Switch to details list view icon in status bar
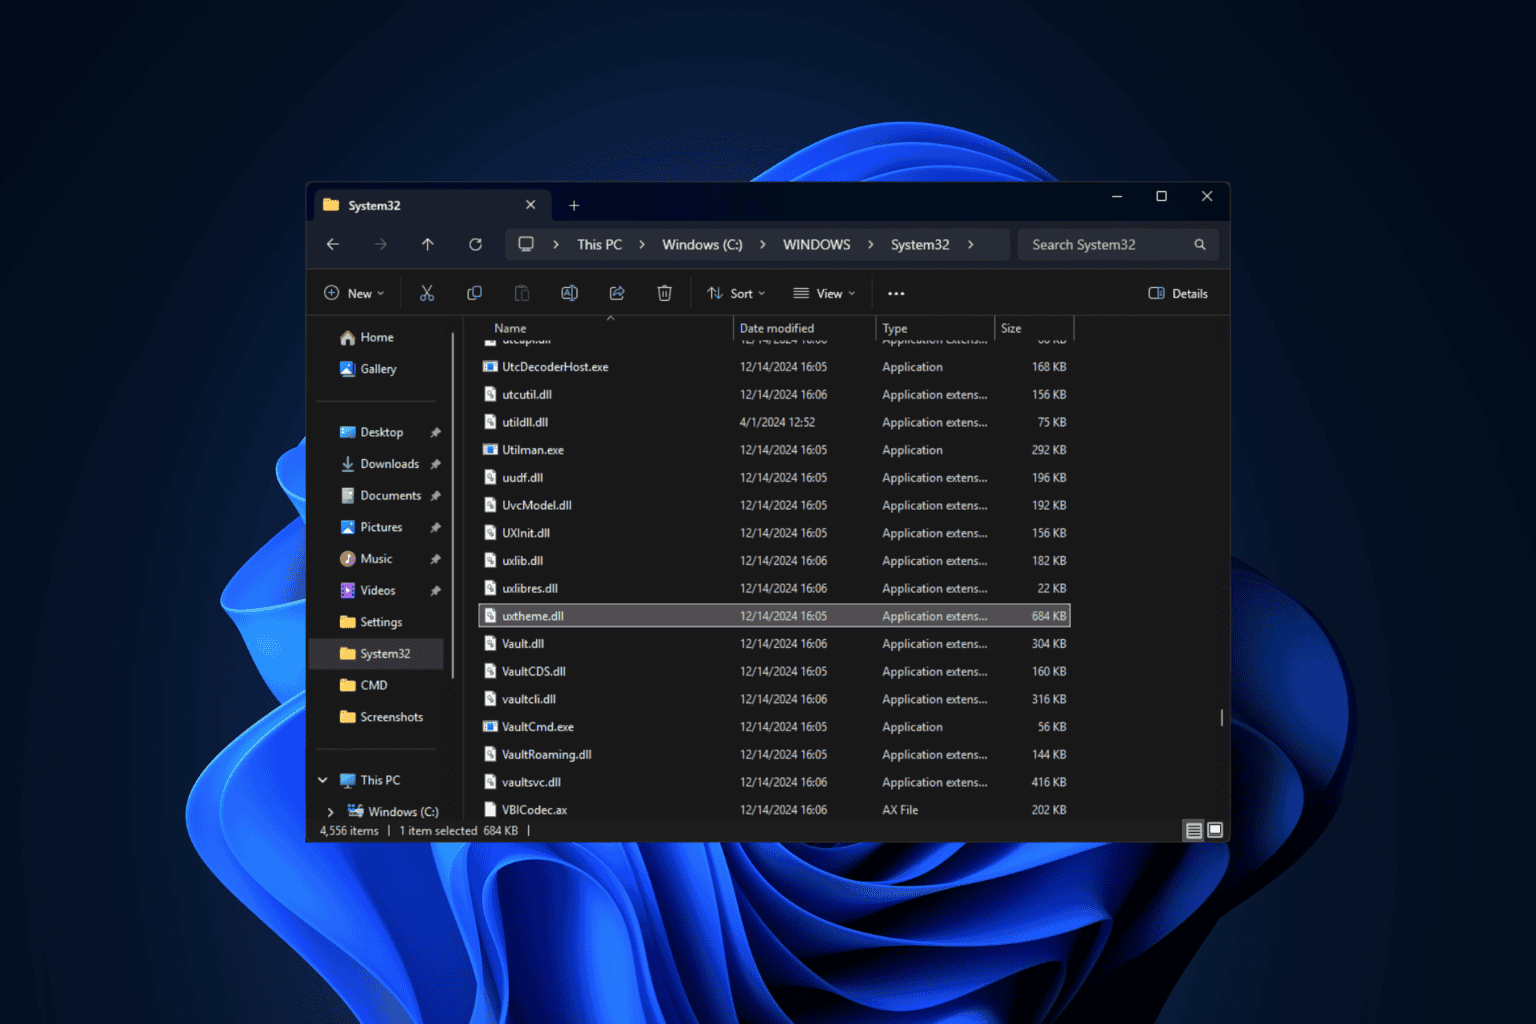 coord(1193,830)
